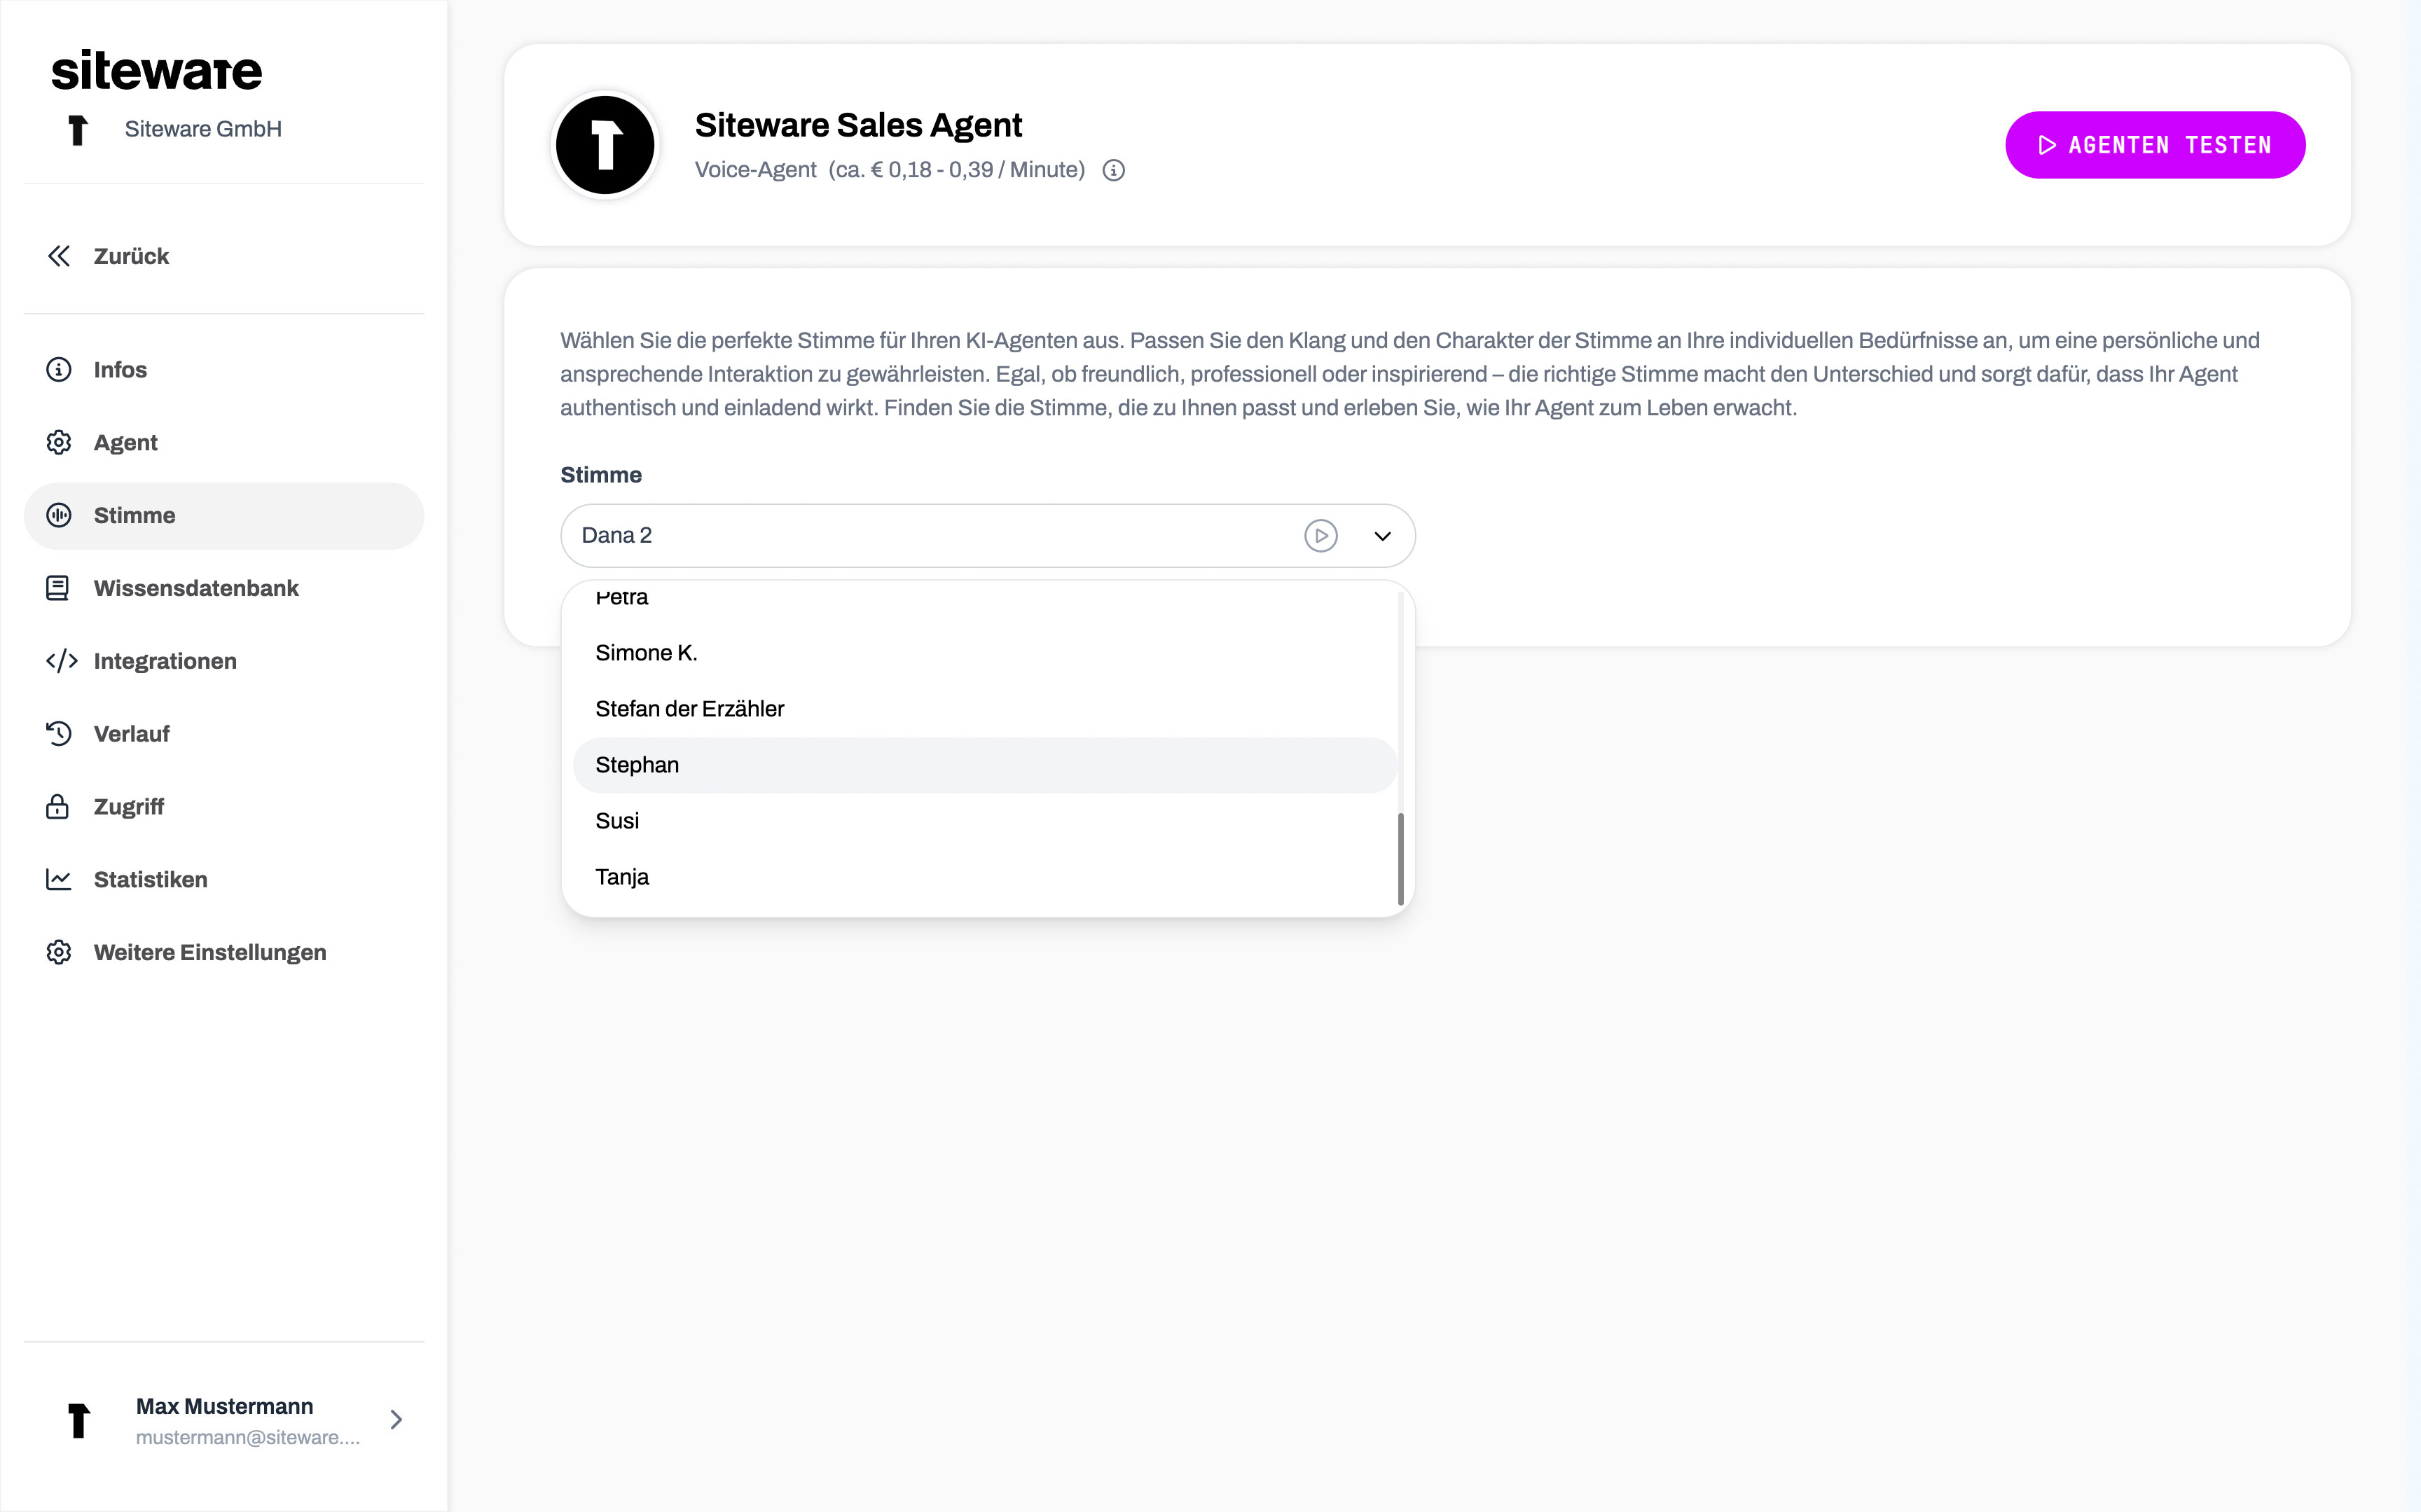
Task: Open the Agent menu item
Action: point(224,443)
